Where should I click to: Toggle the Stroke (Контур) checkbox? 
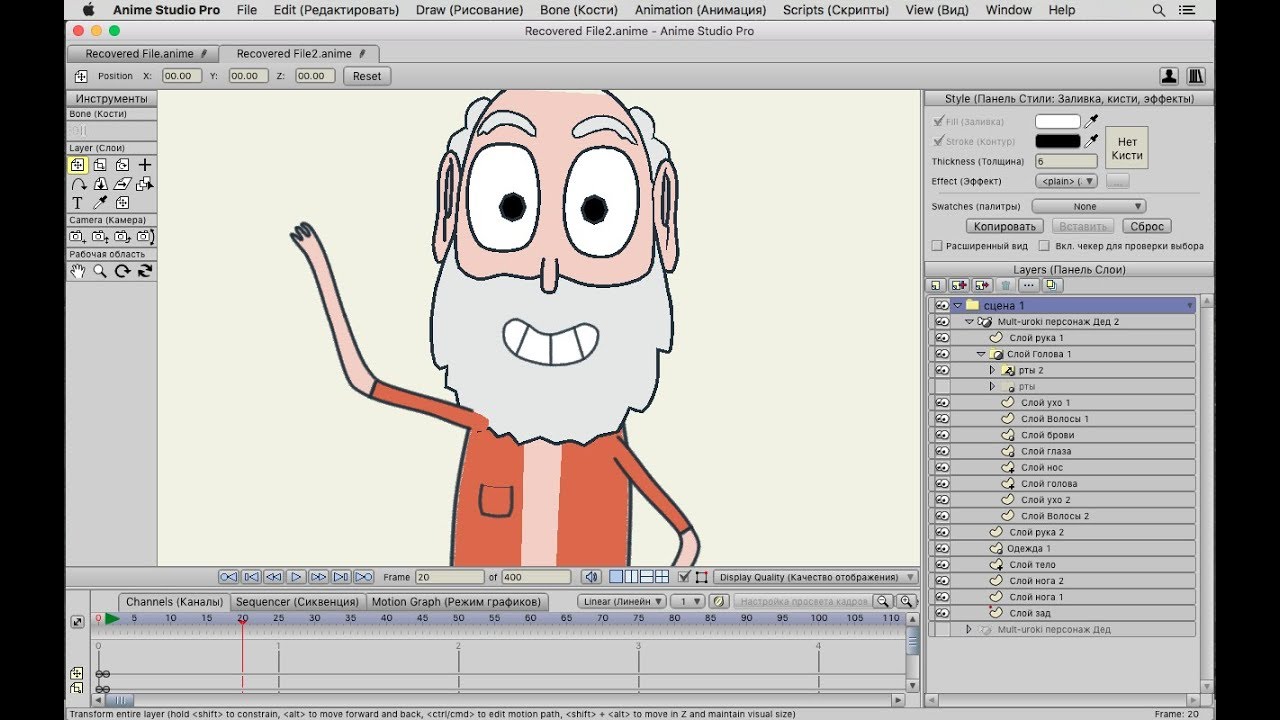pos(938,141)
